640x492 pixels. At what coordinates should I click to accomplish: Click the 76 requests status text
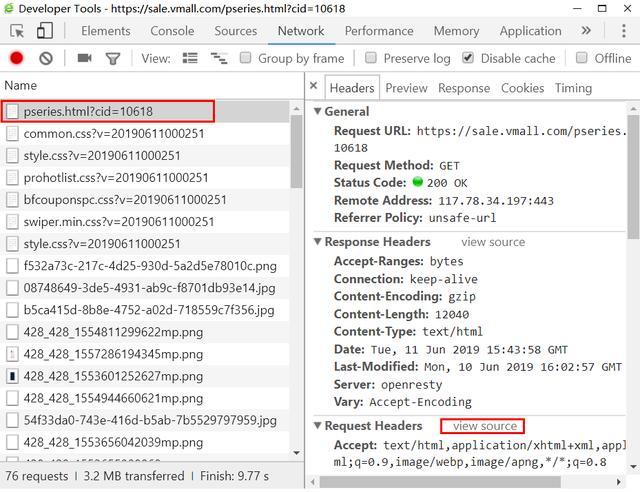point(37,476)
